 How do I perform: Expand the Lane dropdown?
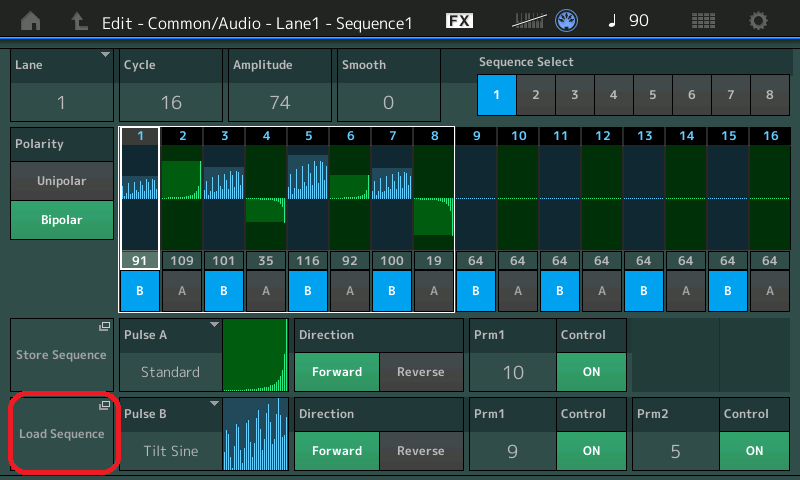click(x=62, y=85)
